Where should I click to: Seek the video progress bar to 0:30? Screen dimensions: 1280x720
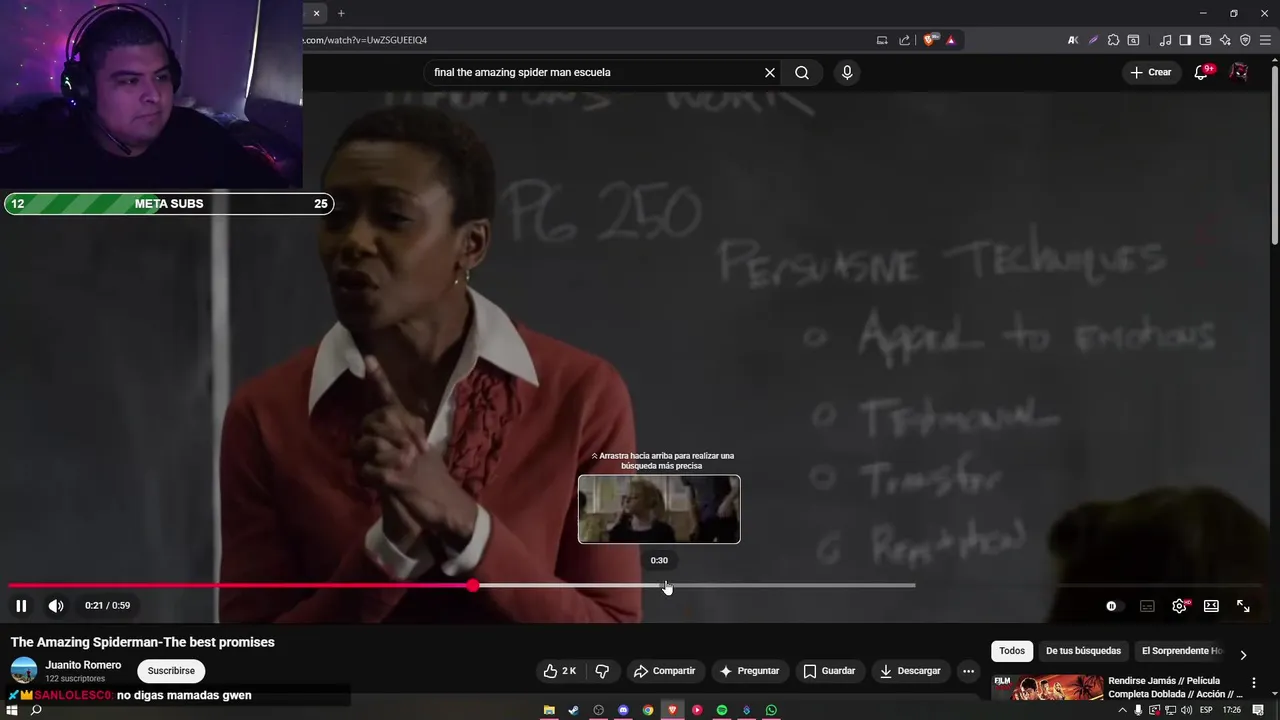[660, 586]
